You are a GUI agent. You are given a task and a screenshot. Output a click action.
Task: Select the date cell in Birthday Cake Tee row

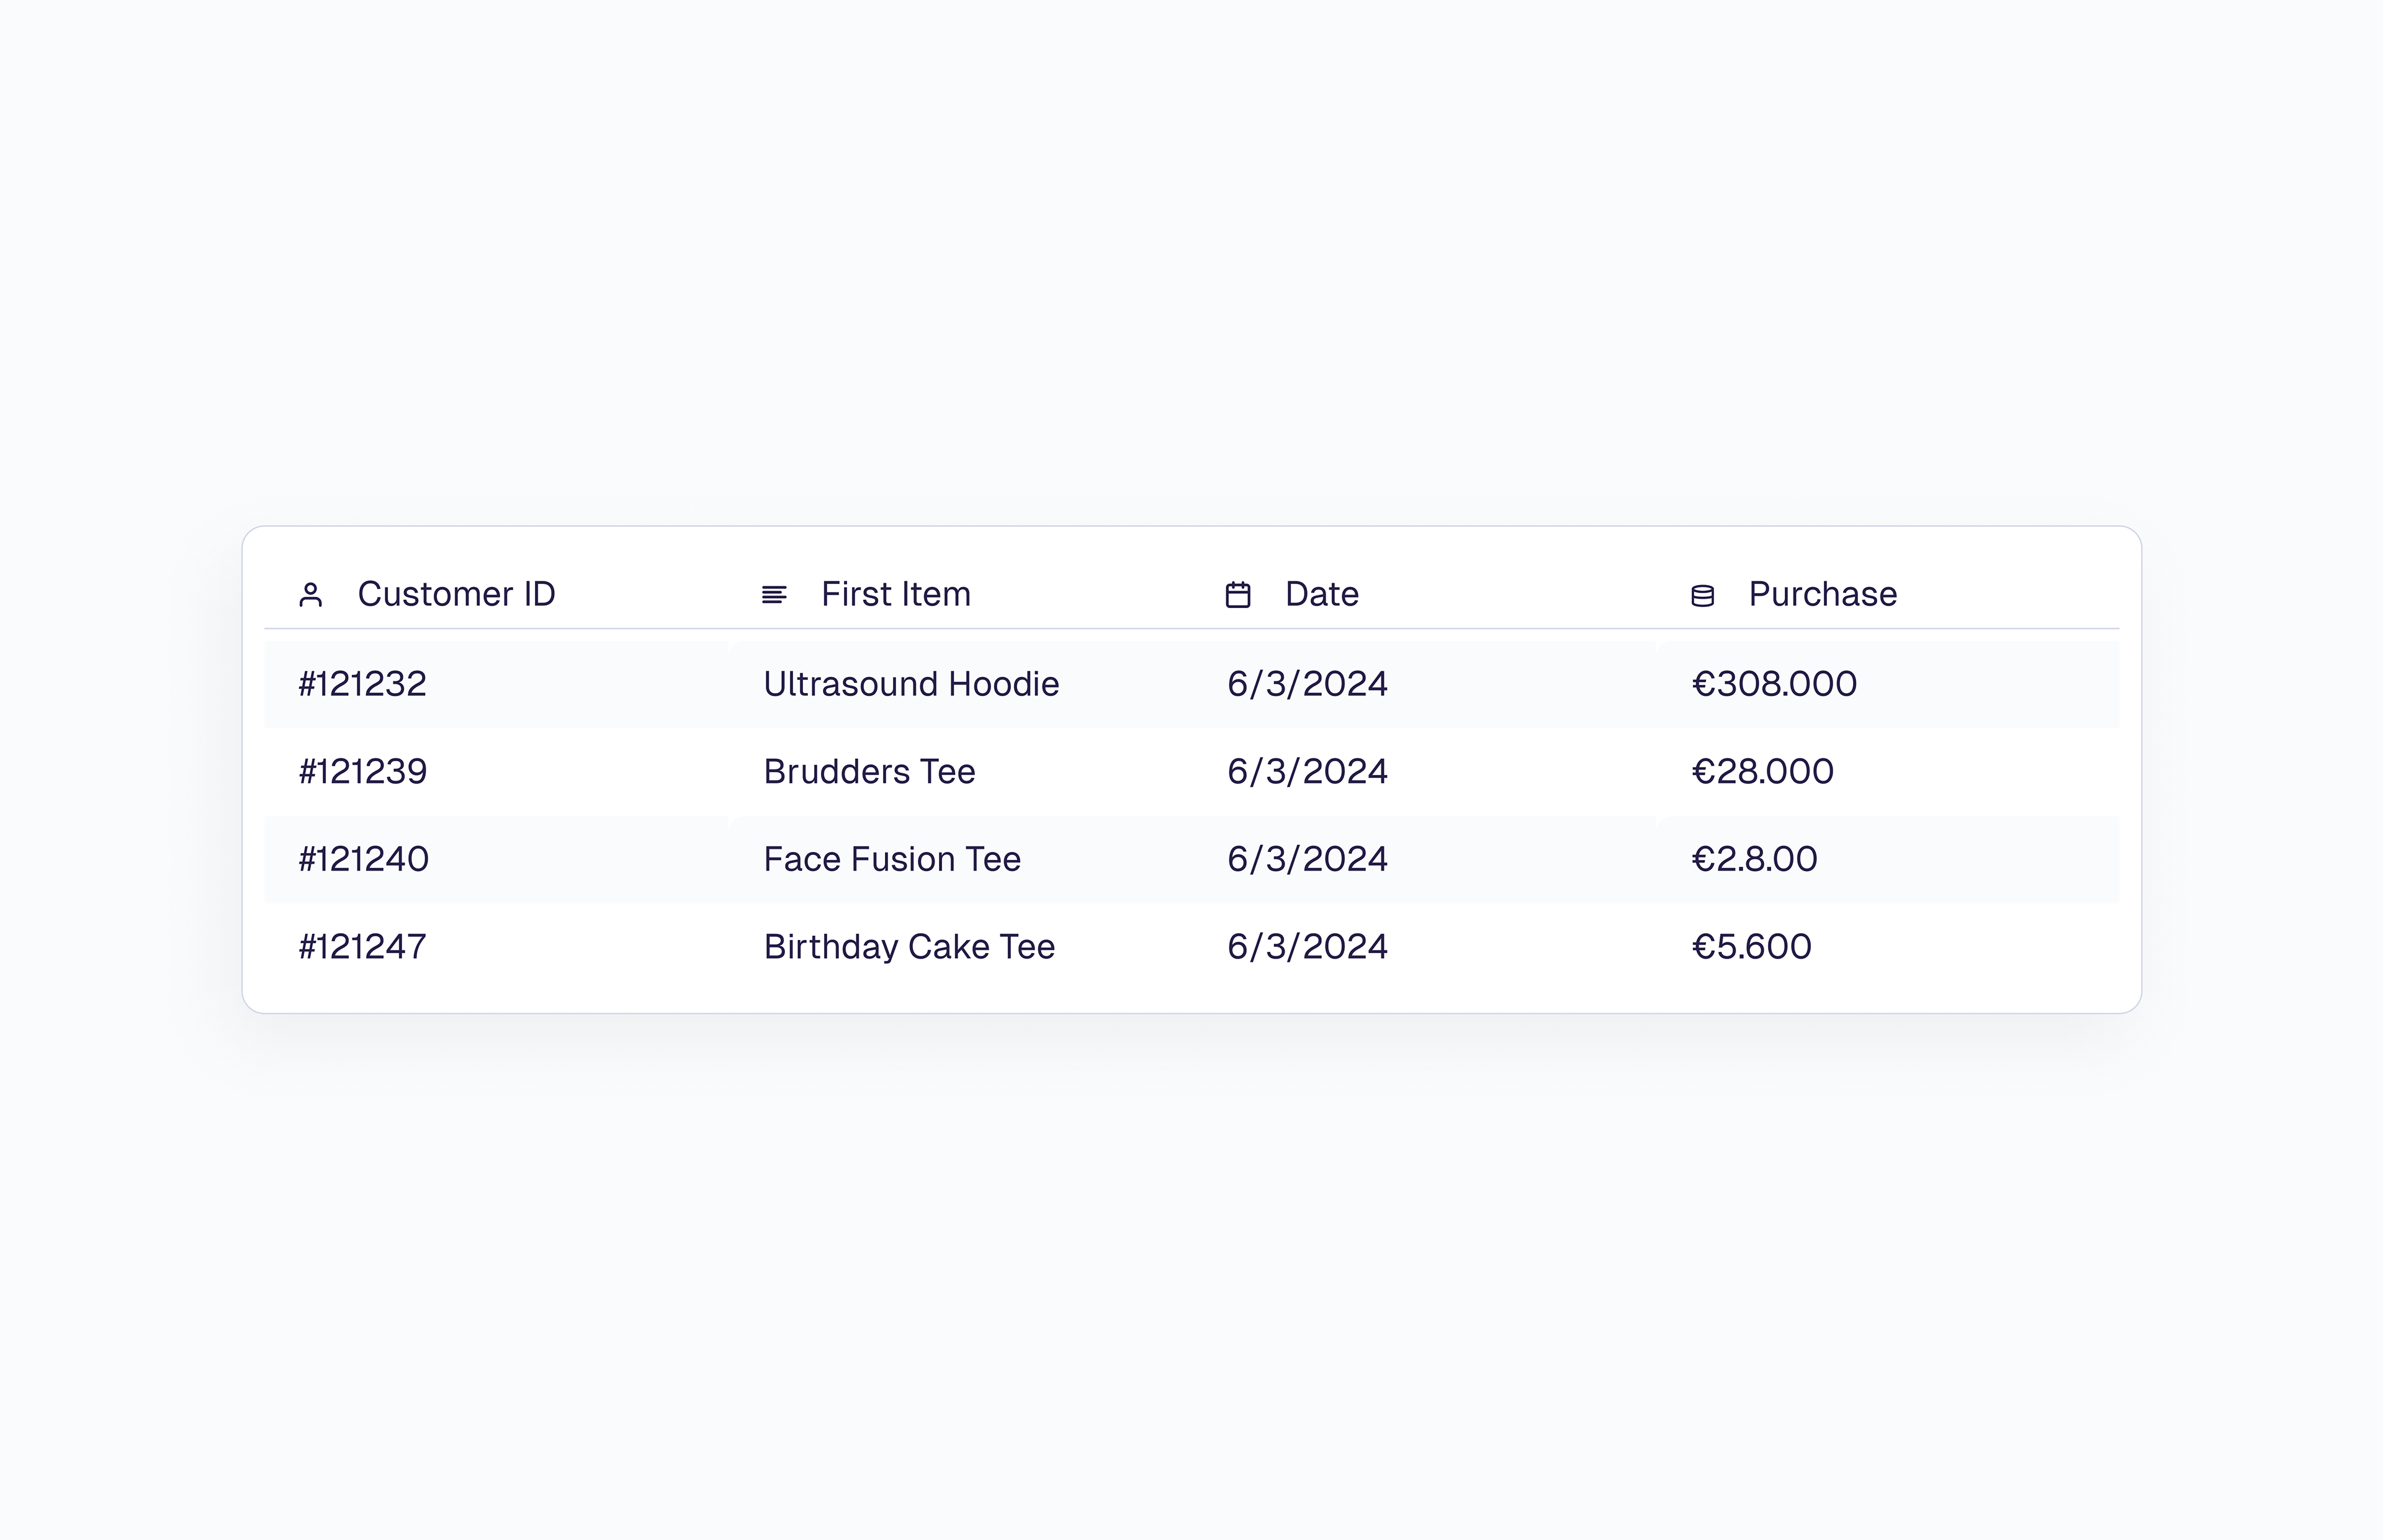(1307, 947)
